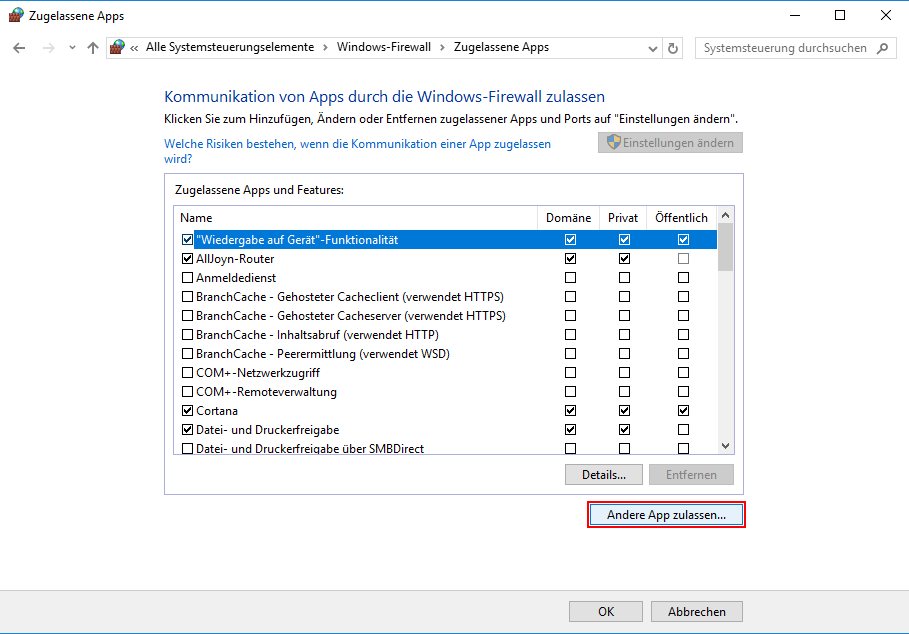The width and height of the screenshot is (909, 634).
Task: Click the Name column header
Action: tap(355, 218)
